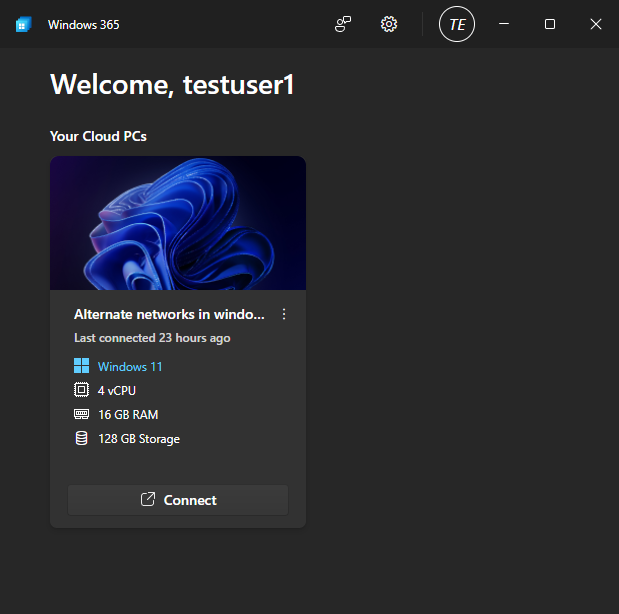Image resolution: width=619 pixels, height=614 pixels.
Task: Click the 'Windows 365' window title
Action: tap(83, 24)
